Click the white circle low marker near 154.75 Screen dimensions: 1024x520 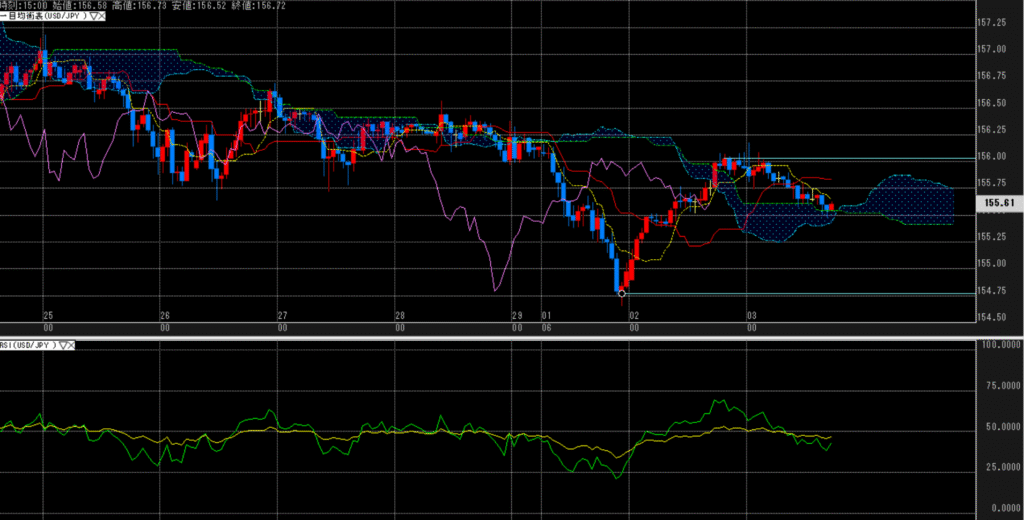[x=622, y=293]
